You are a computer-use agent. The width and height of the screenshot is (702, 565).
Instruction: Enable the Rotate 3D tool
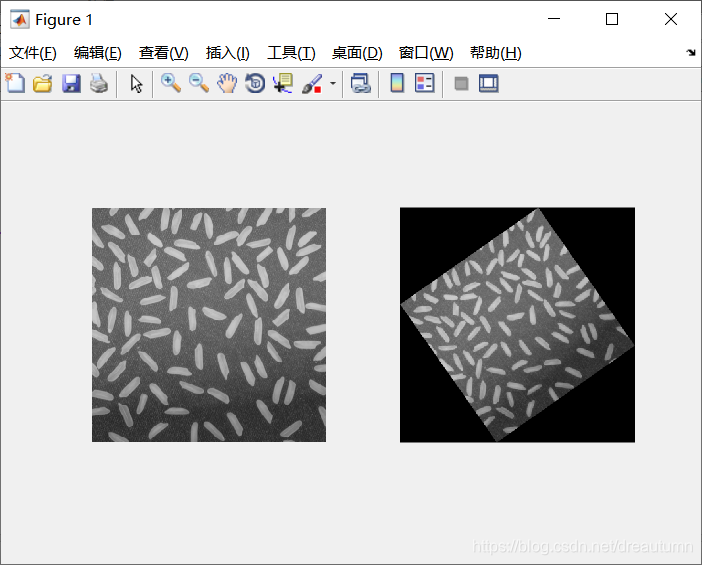pyautogui.click(x=255, y=84)
